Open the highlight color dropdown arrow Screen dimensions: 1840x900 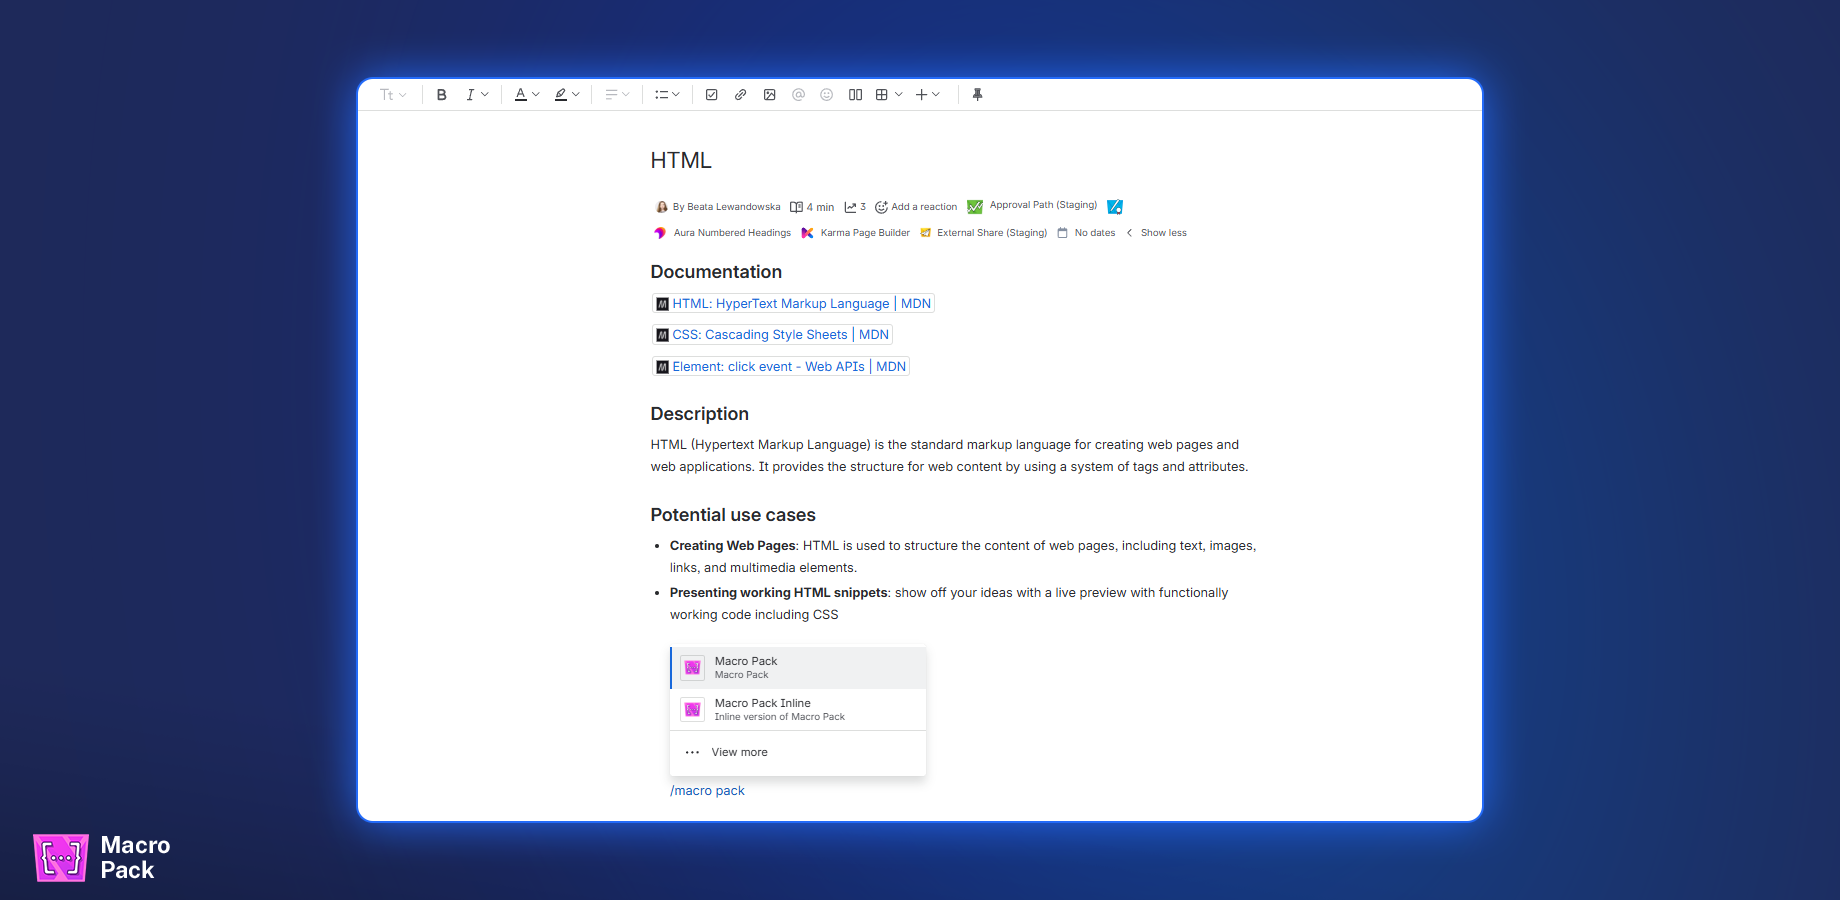[576, 95]
